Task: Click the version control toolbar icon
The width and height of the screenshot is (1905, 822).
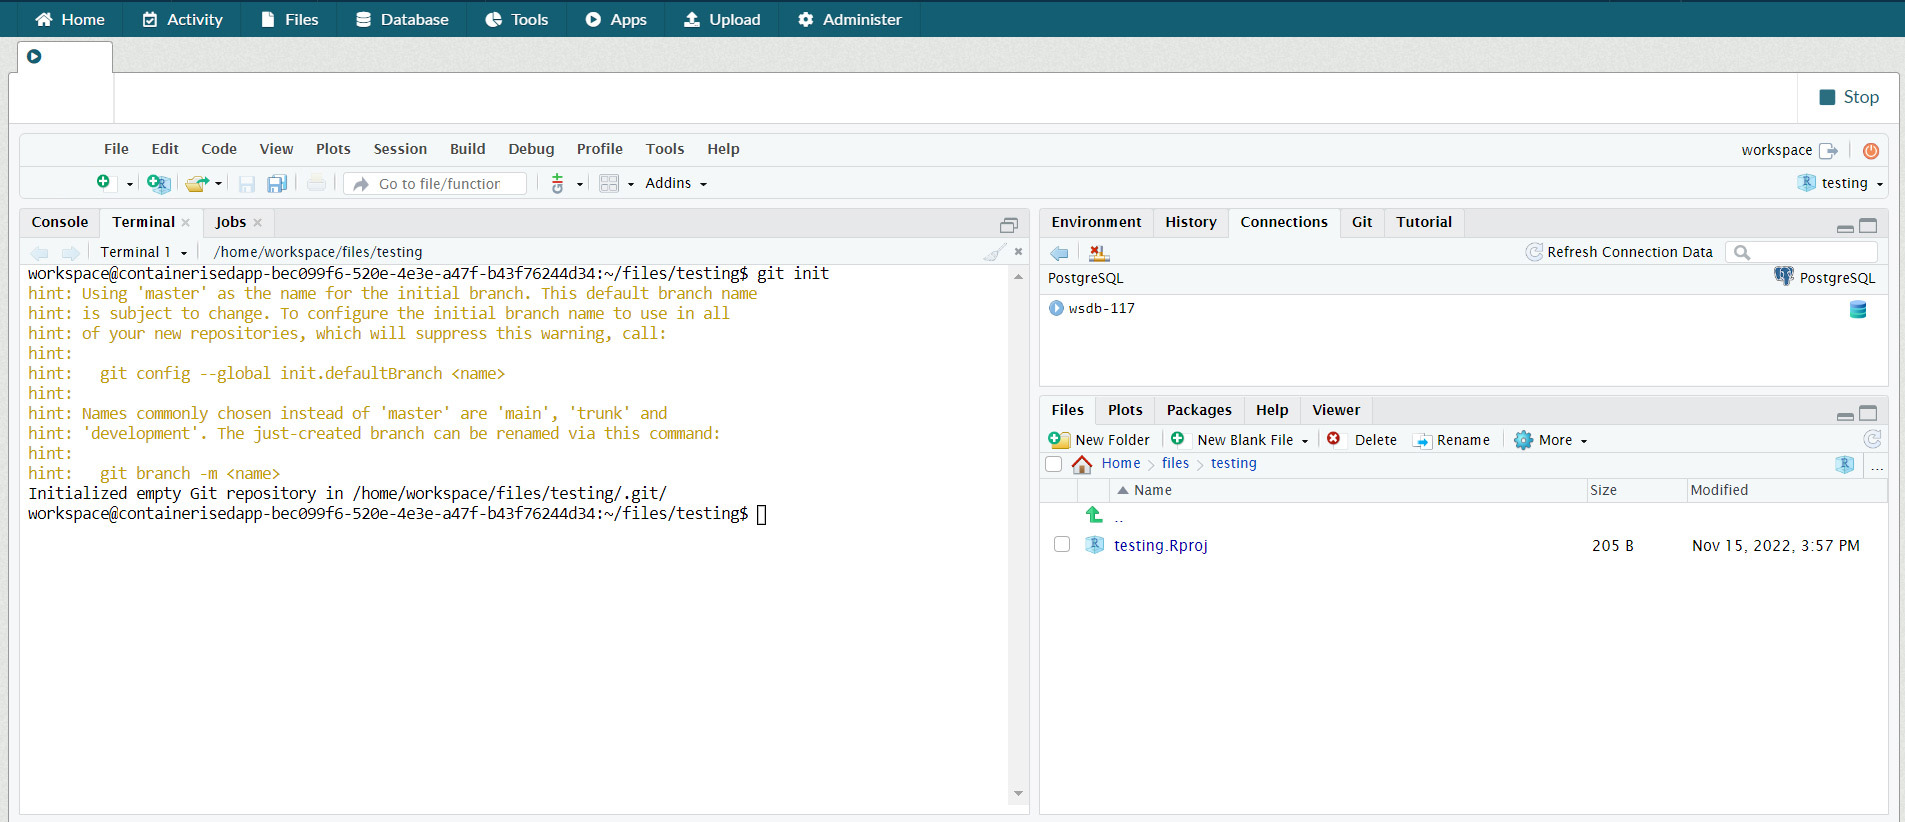Action: 558,183
